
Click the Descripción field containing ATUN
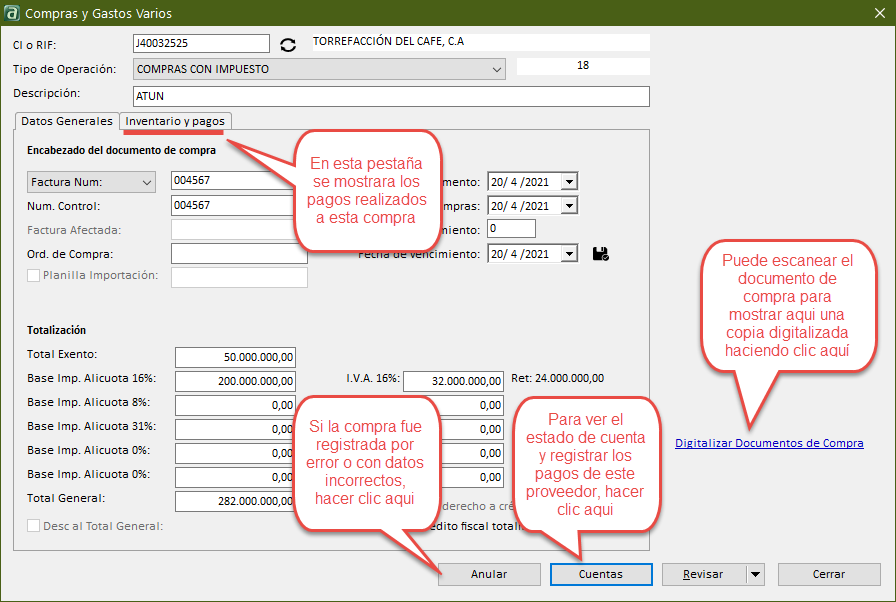pyautogui.click(x=390, y=96)
